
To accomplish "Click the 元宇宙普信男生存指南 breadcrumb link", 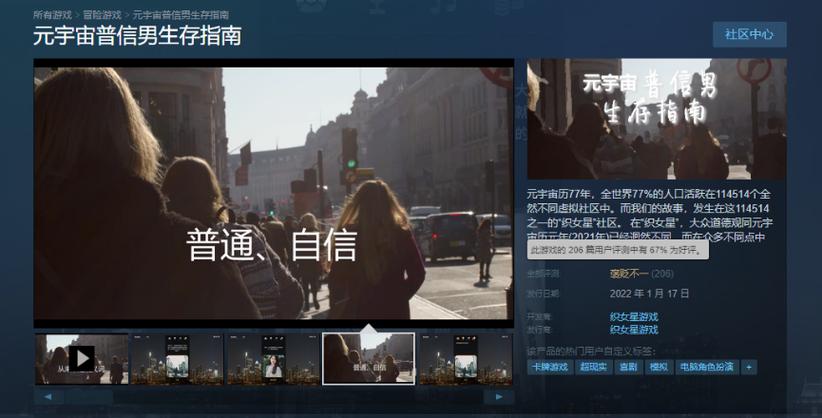I will tap(180, 15).
